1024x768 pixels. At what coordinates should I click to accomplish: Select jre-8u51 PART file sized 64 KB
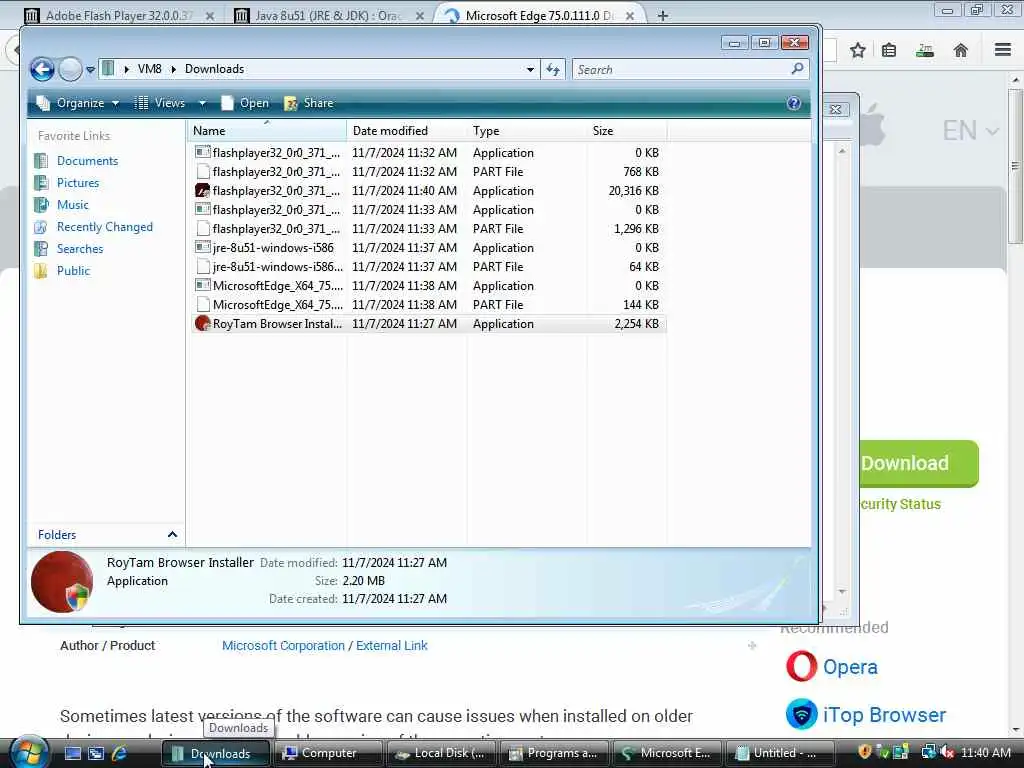428,266
